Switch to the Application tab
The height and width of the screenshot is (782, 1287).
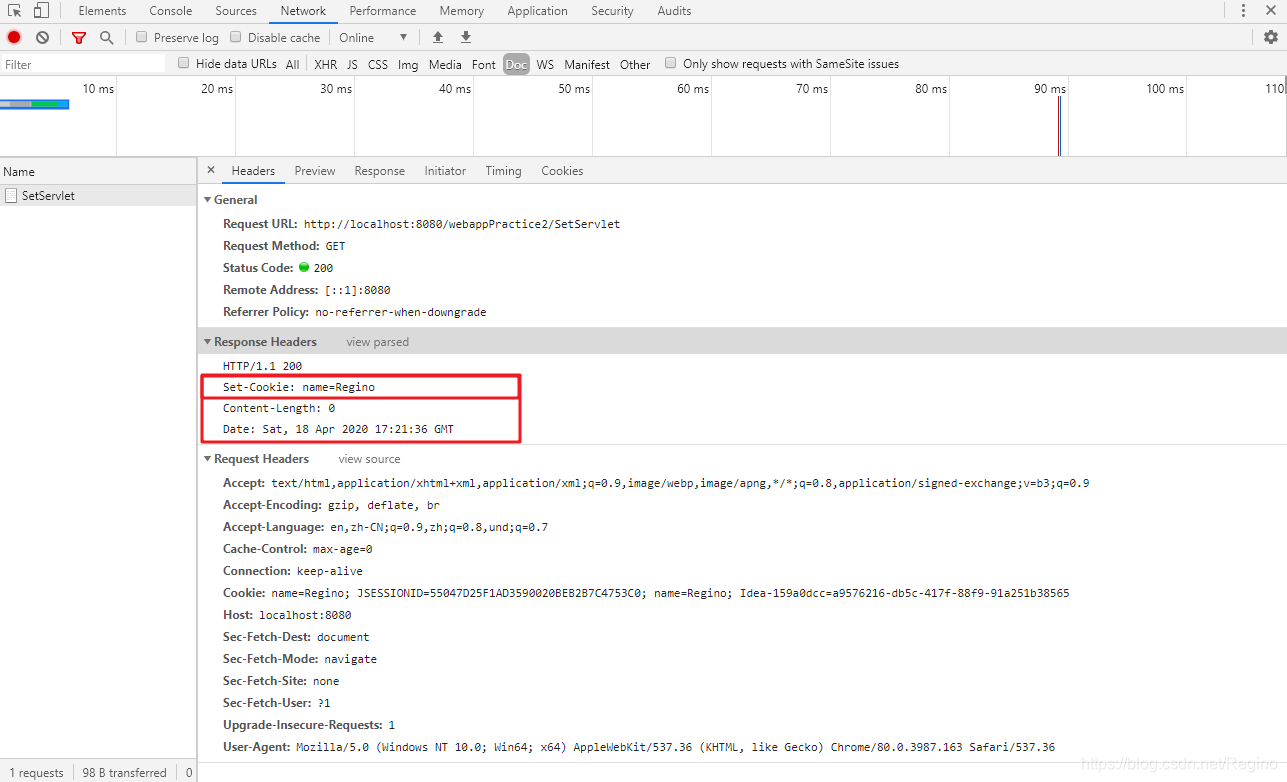pos(537,11)
